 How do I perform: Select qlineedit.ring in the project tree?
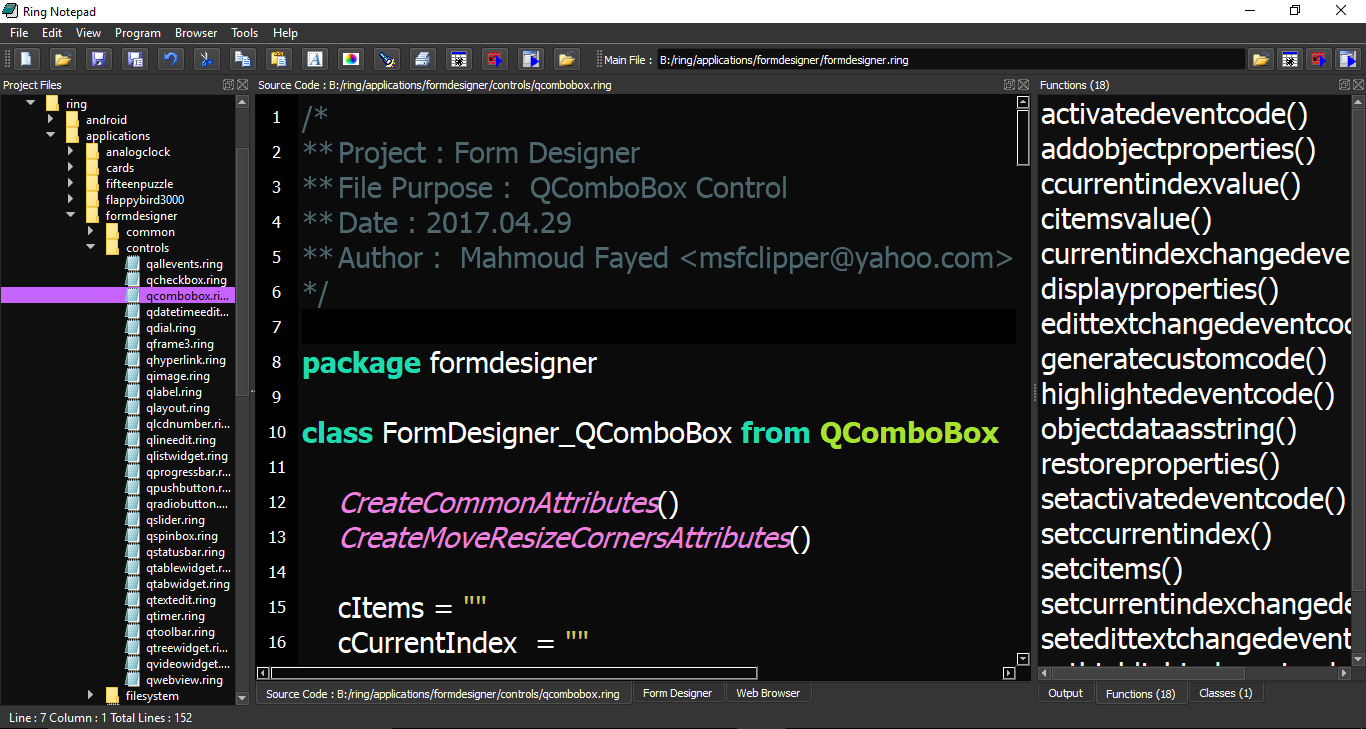point(180,440)
